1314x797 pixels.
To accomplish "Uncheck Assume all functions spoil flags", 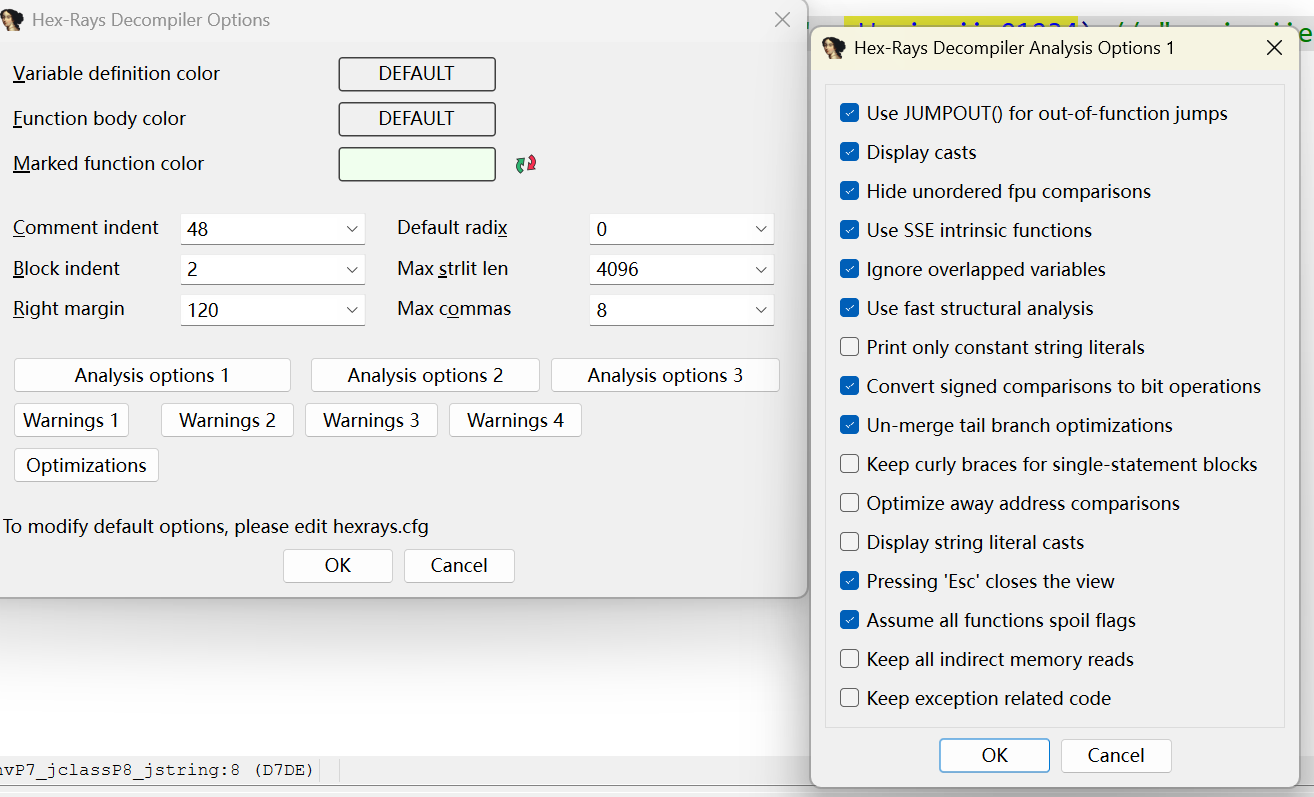I will coord(850,621).
